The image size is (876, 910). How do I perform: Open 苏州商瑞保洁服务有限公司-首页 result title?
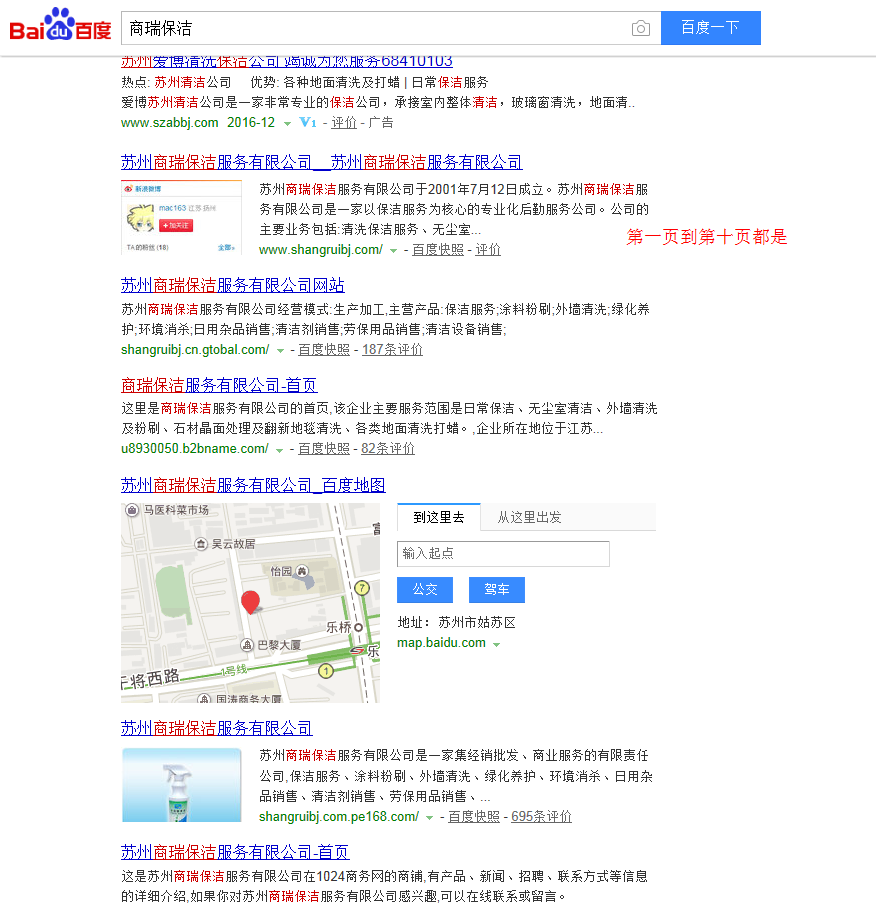coord(235,852)
